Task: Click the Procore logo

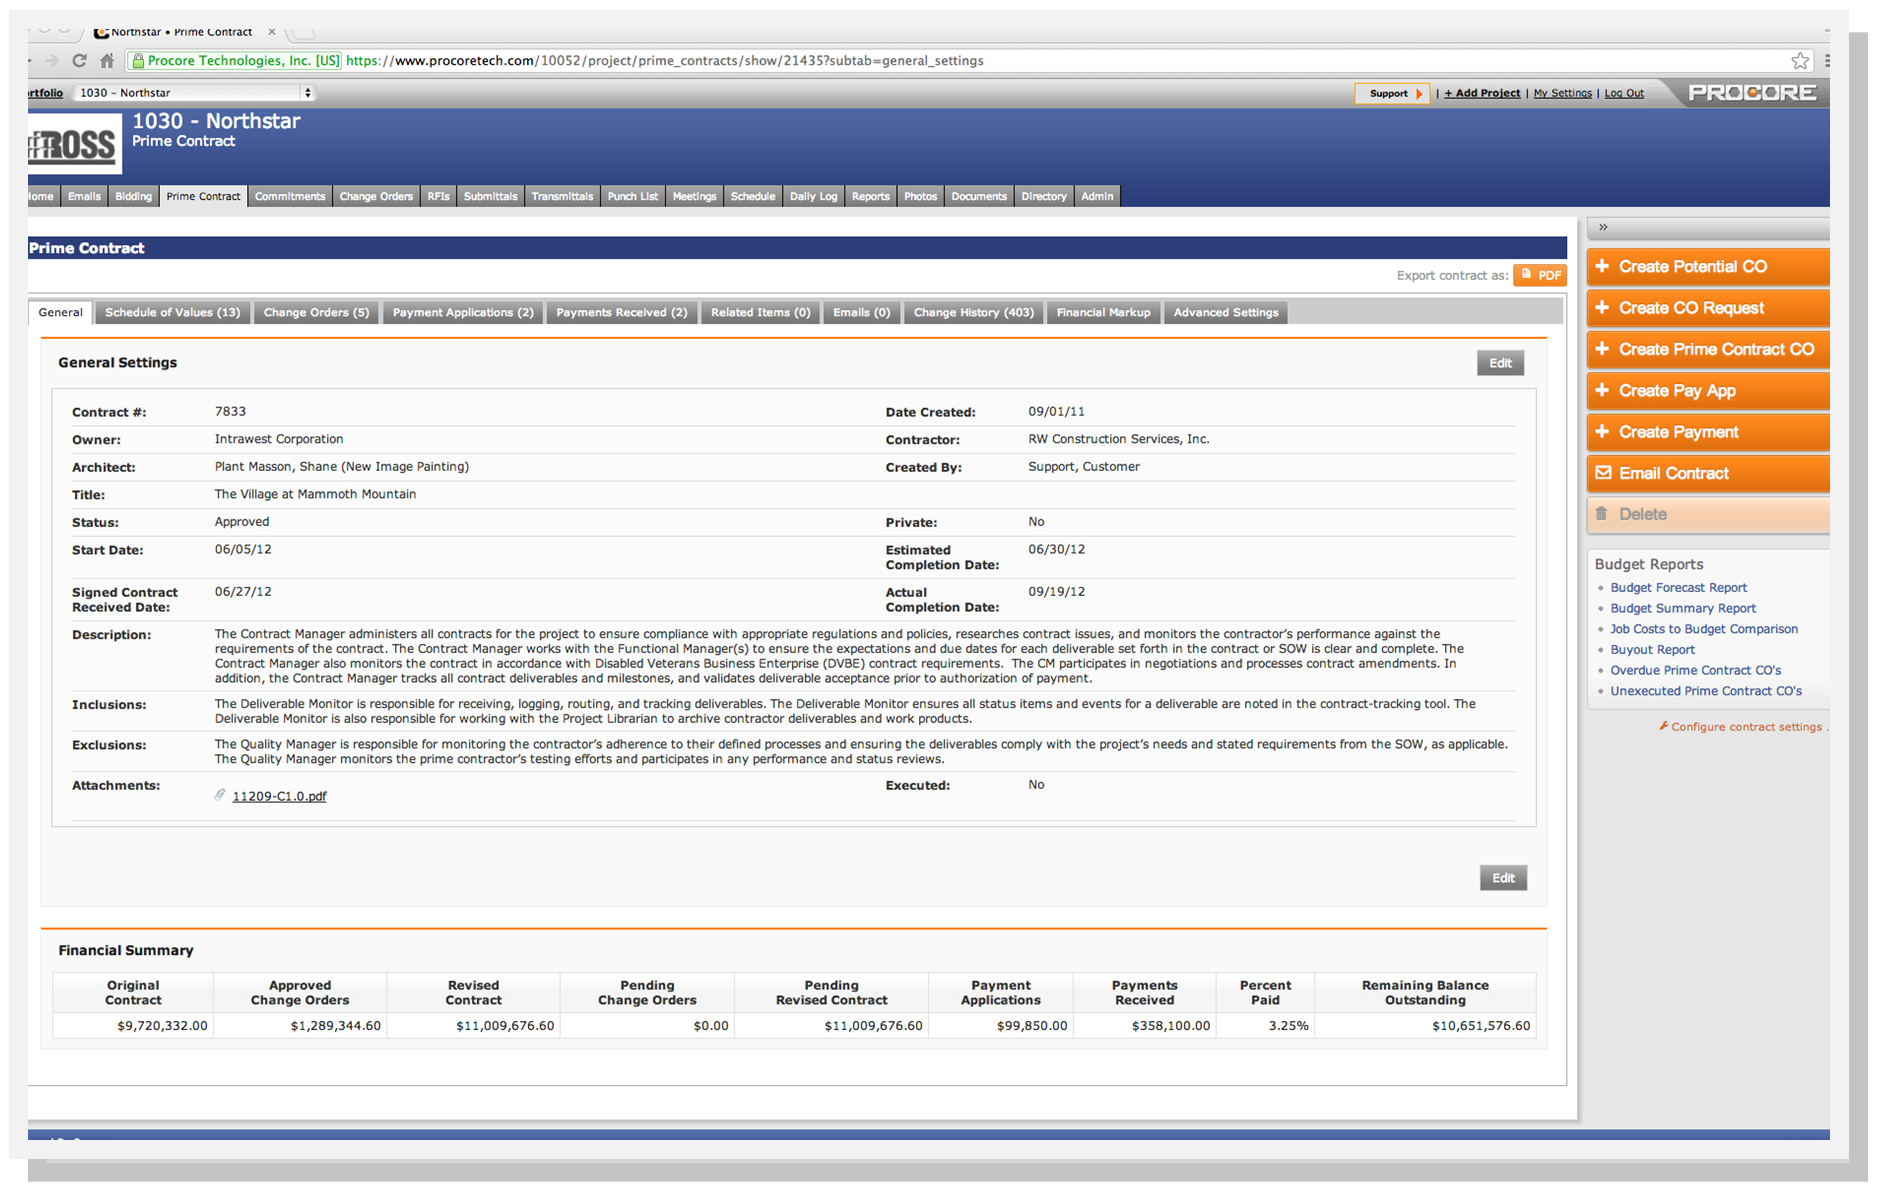Action: point(1752,93)
